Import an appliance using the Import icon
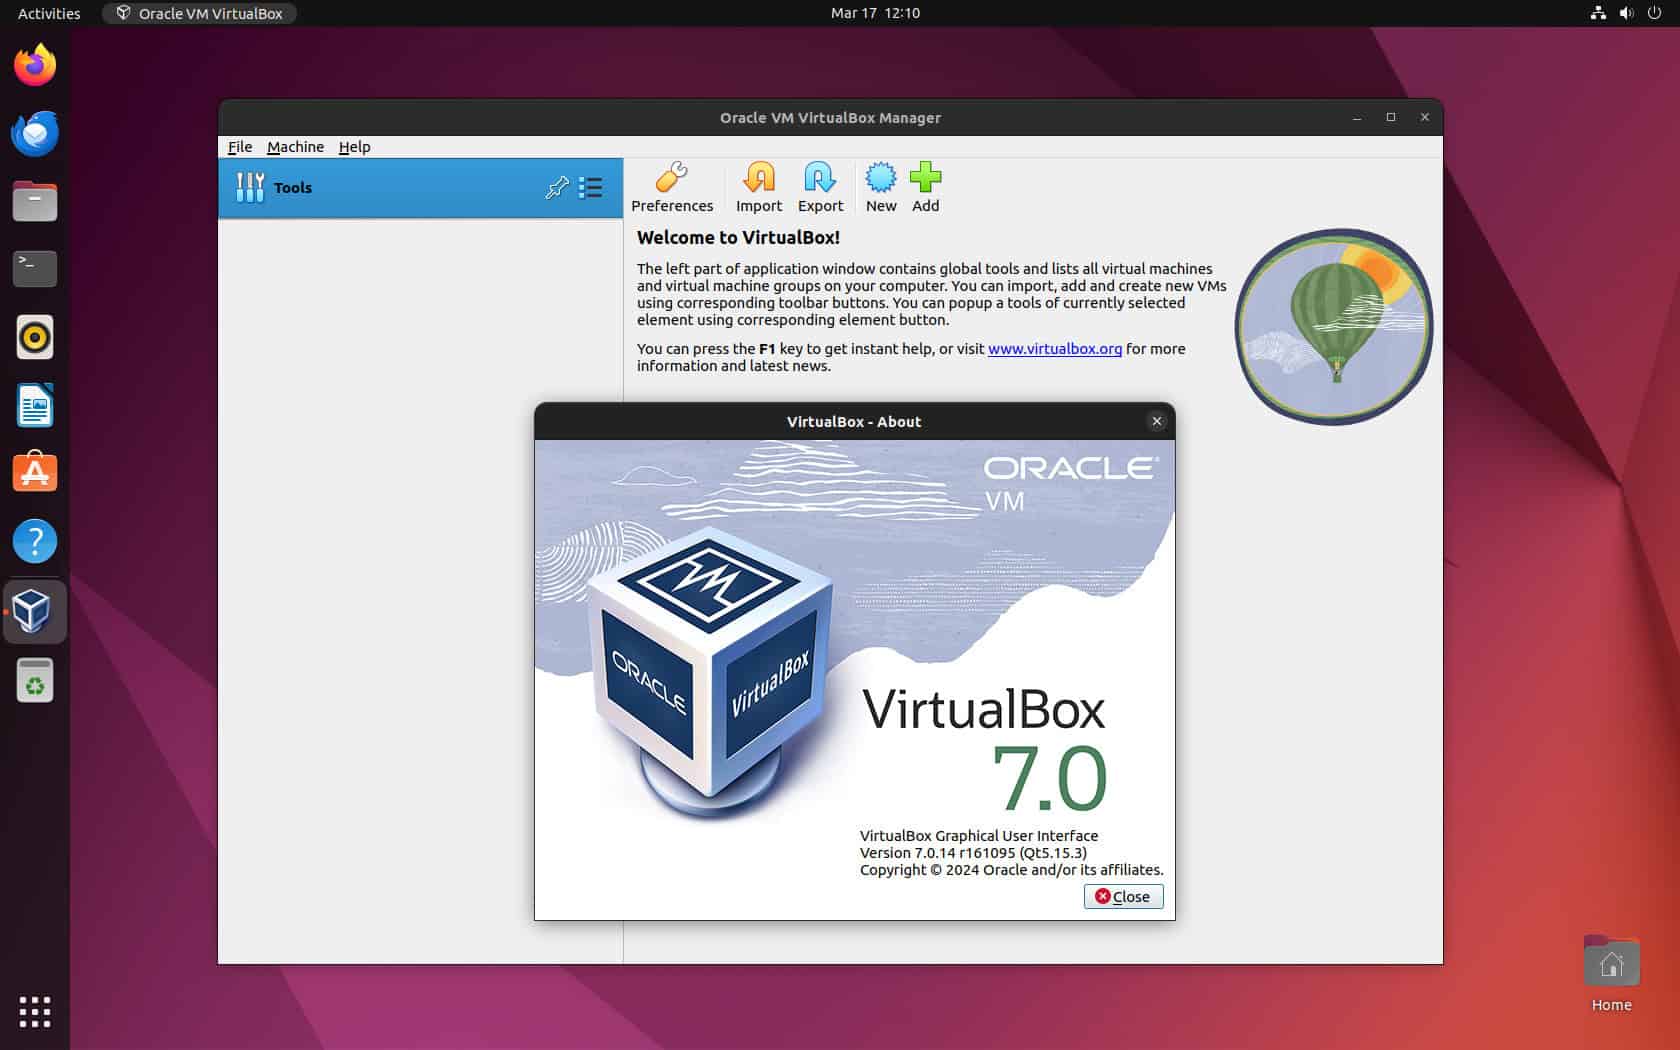 click(758, 187)
